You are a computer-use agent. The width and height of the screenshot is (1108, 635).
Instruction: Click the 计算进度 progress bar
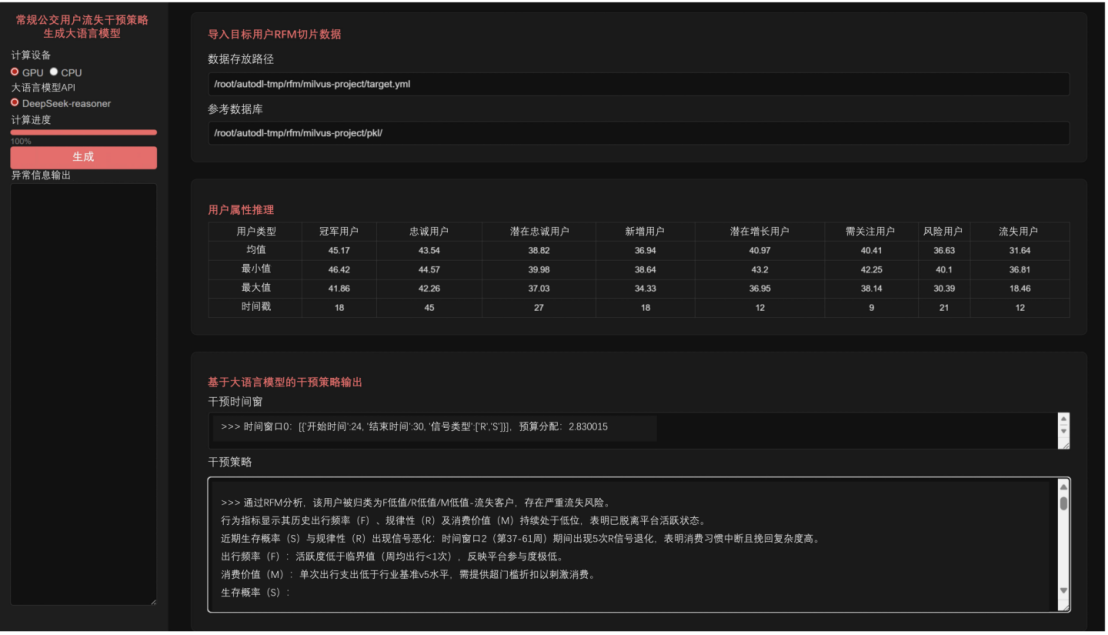[x=83, y=132]
